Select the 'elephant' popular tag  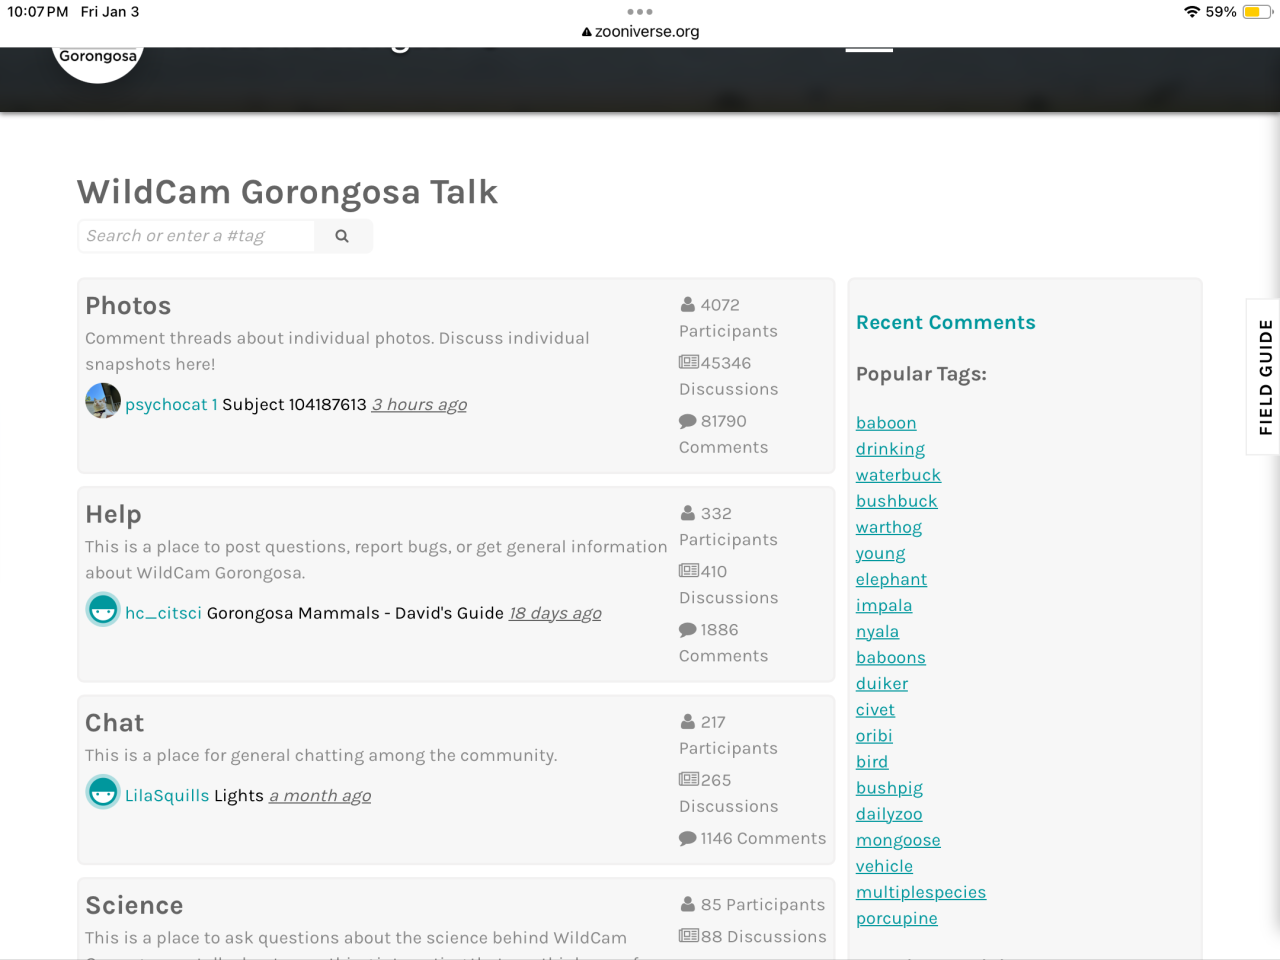pos(891,579)
